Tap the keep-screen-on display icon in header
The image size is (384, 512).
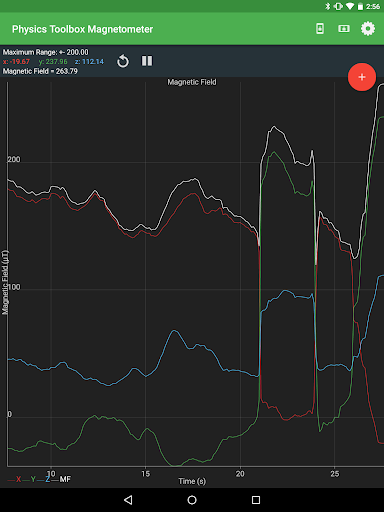[x=344, y=29]
